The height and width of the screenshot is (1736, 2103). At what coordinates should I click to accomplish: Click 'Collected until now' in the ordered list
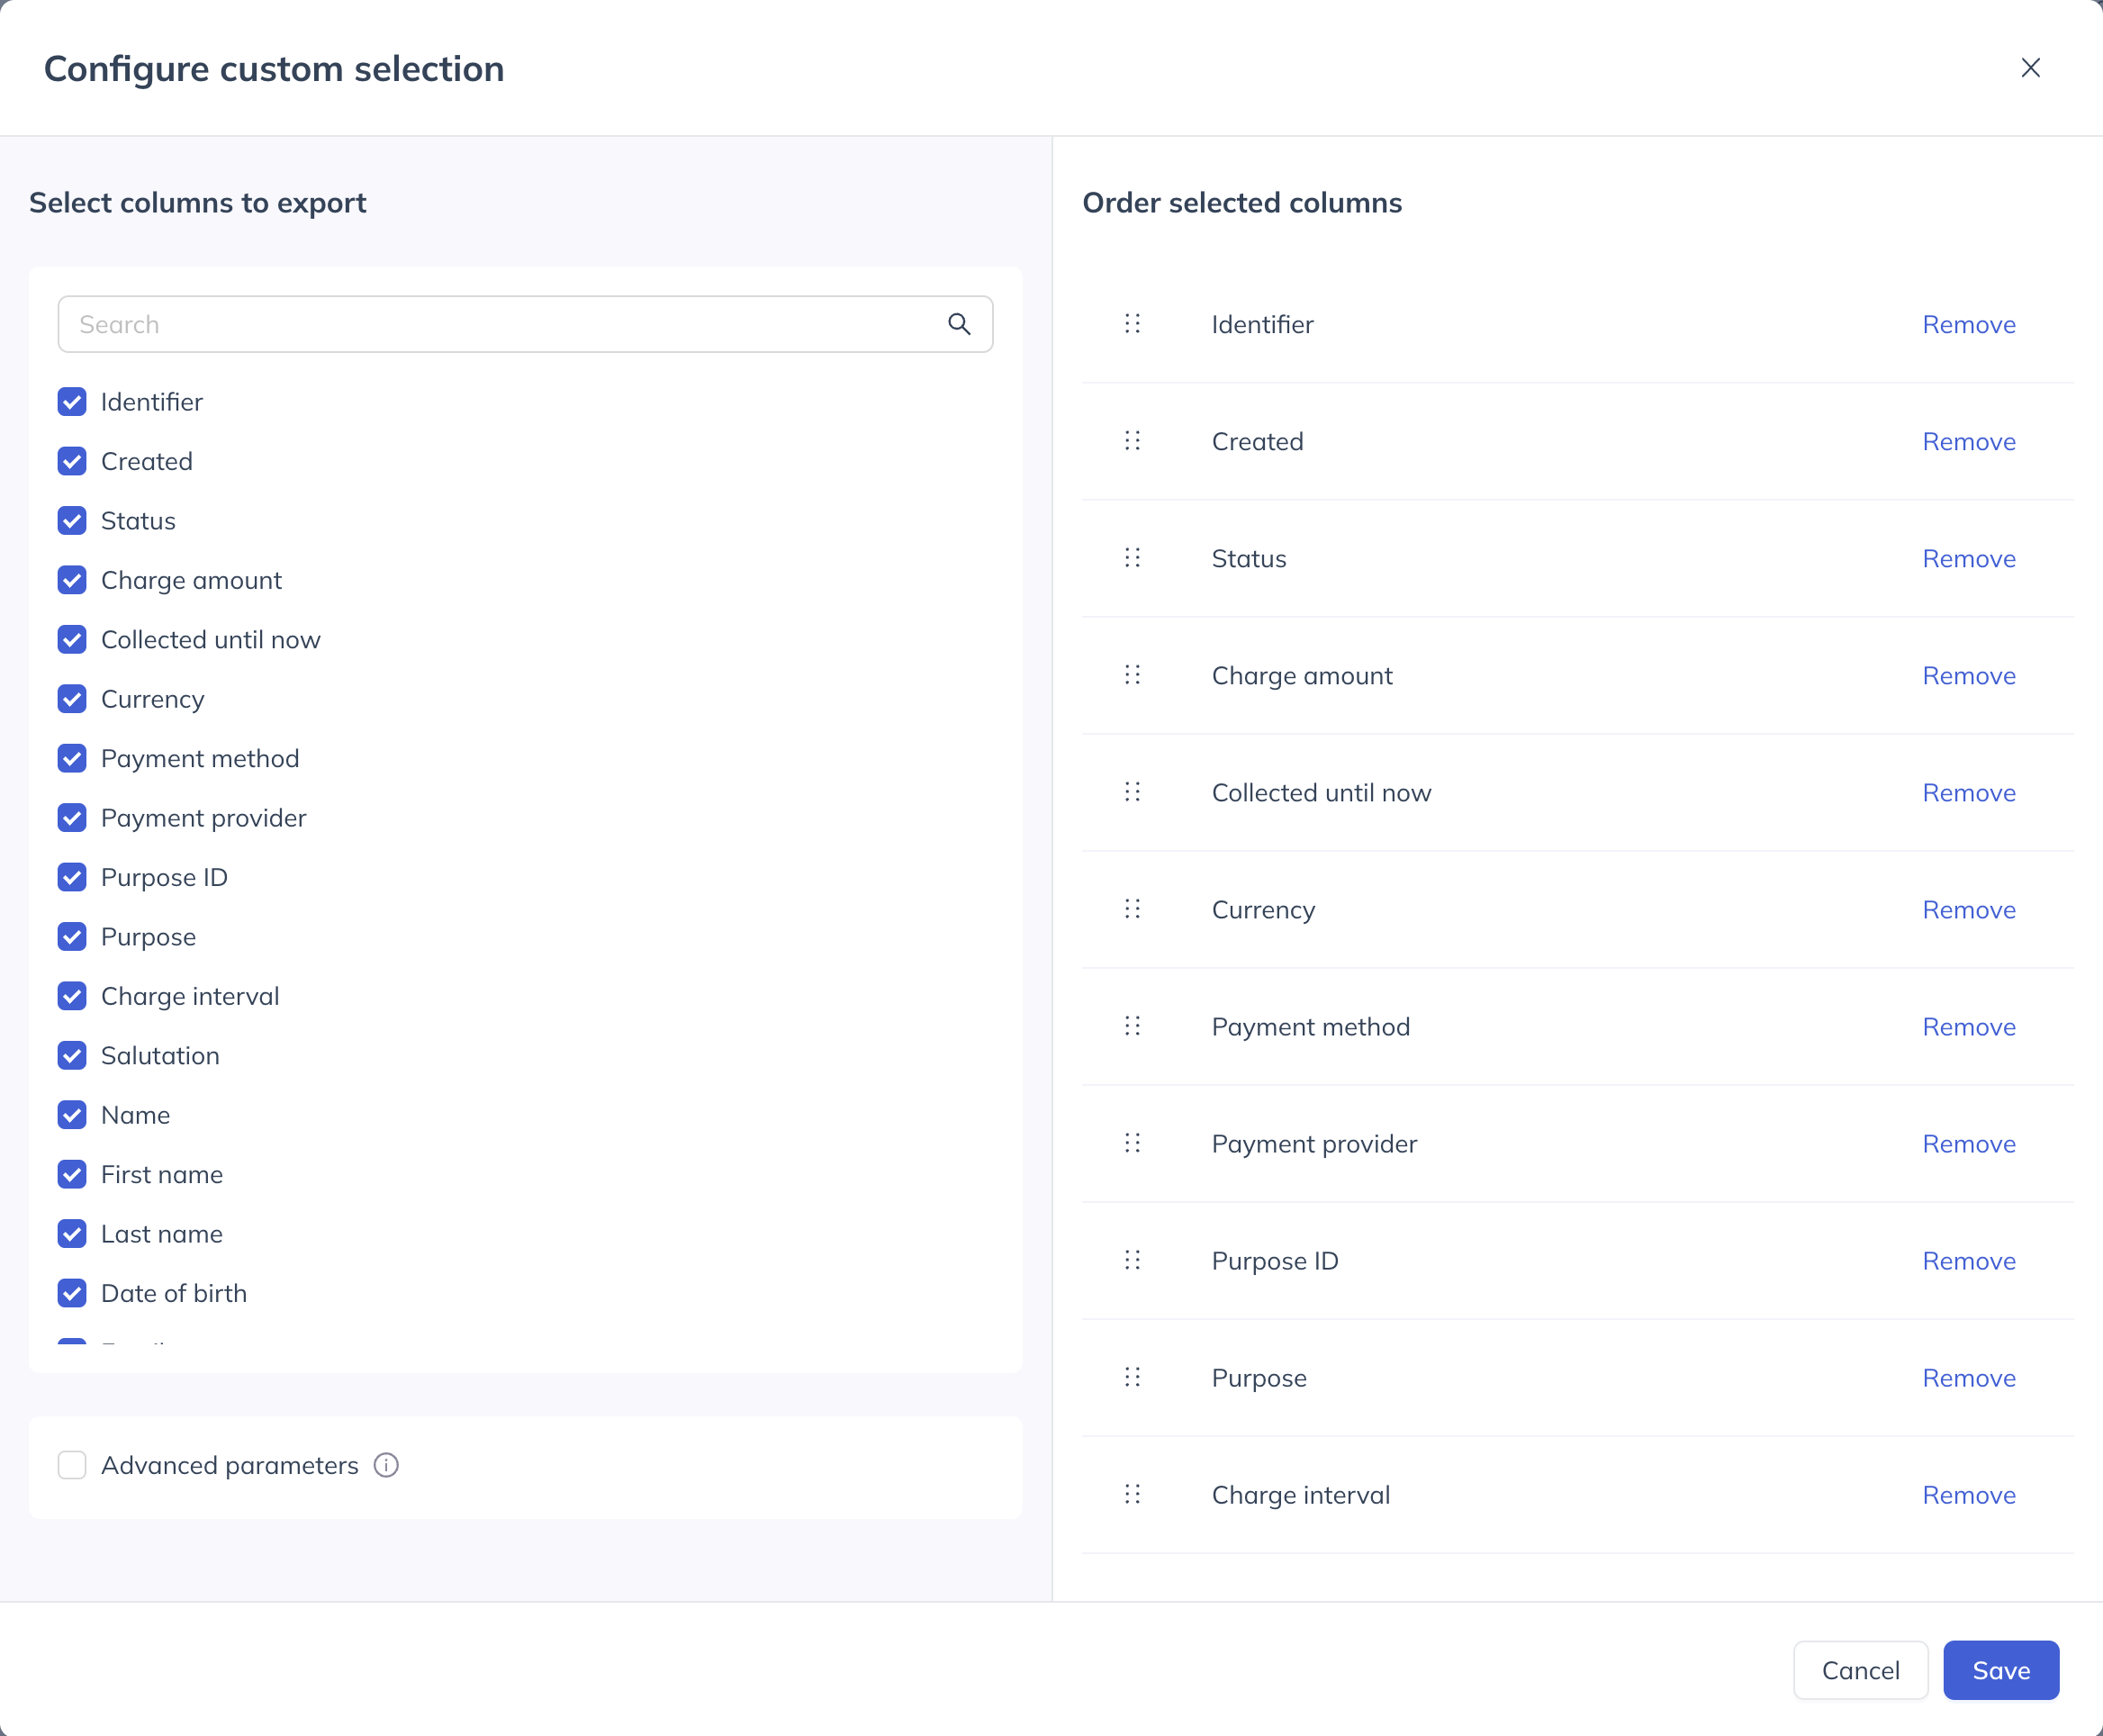pos(1321,793)
